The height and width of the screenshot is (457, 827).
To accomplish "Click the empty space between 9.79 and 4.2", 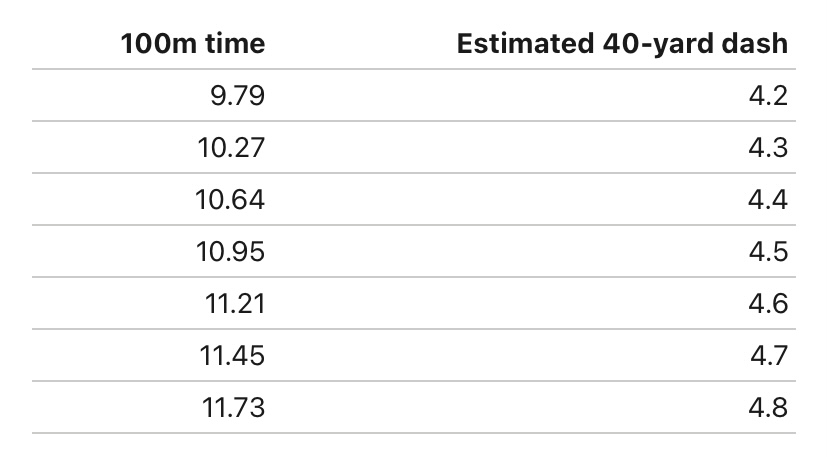I will [x=500, y=96].
